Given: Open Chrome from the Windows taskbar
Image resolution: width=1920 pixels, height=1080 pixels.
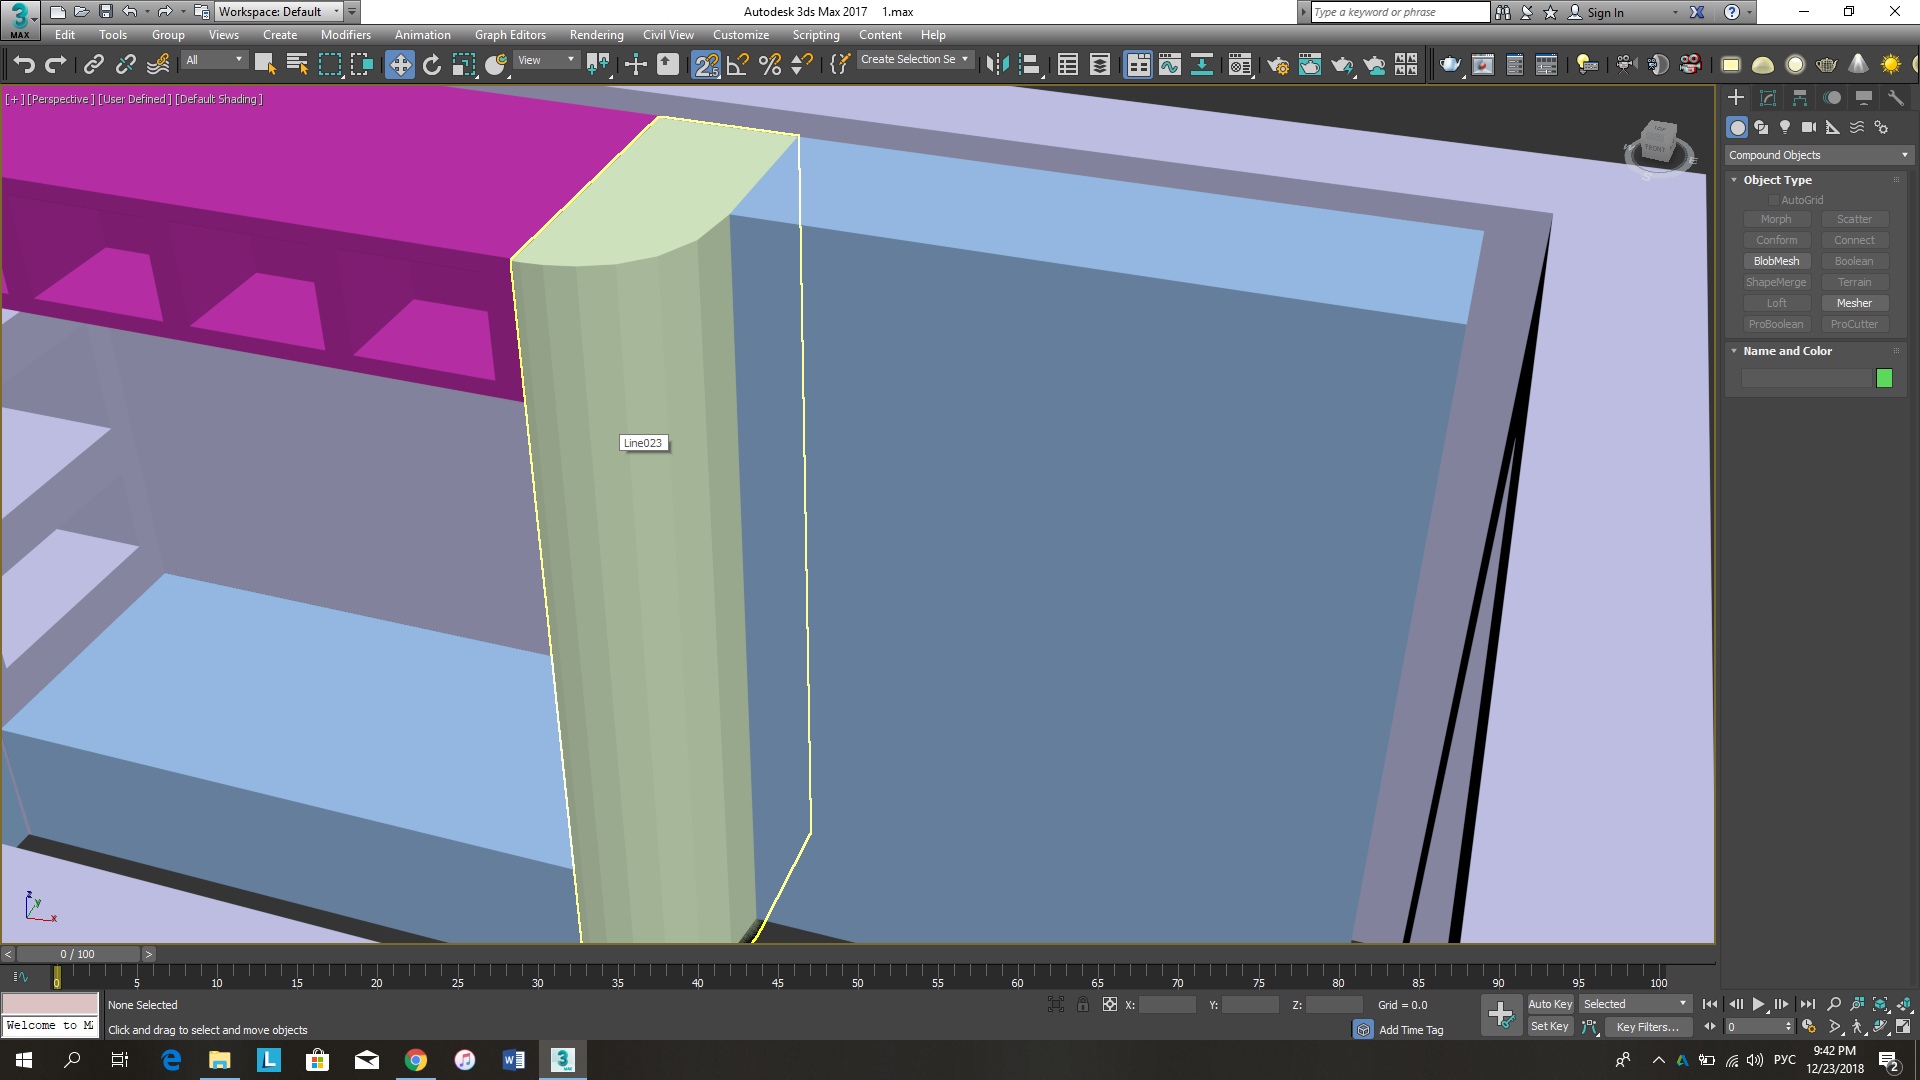Looking at the screenshot, I should (416, 1060).
